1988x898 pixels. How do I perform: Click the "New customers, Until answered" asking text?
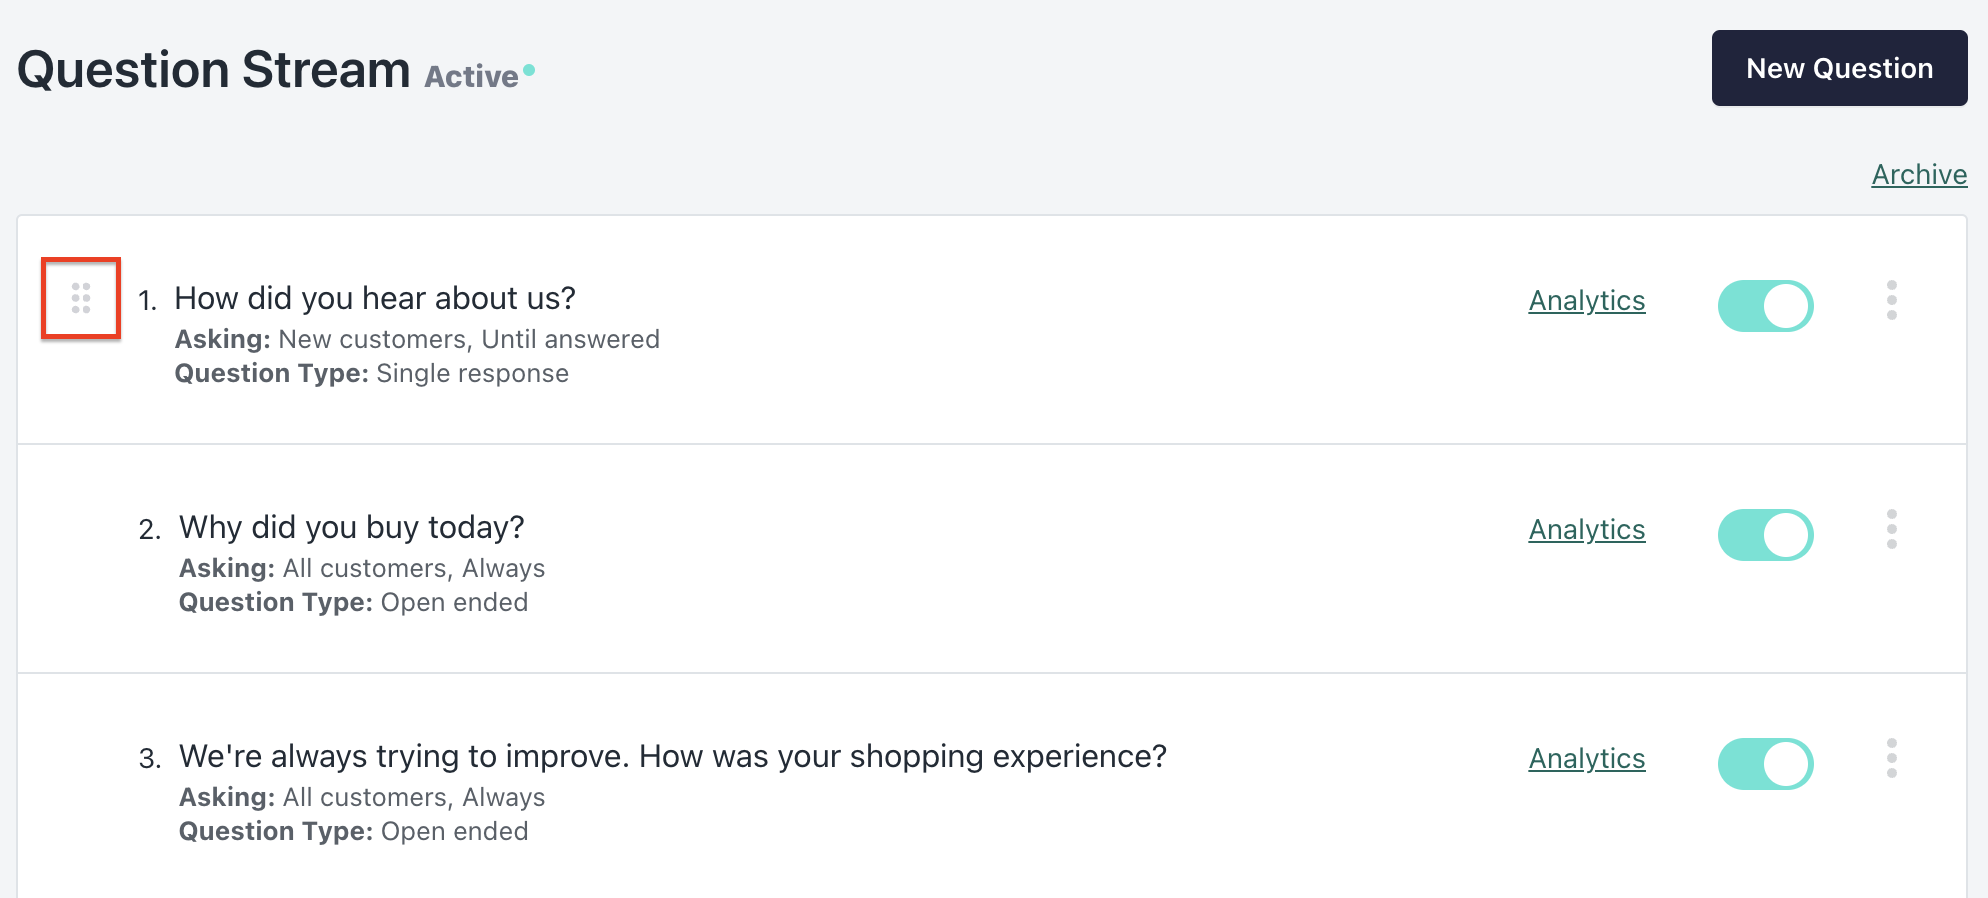tap(469, 340)
